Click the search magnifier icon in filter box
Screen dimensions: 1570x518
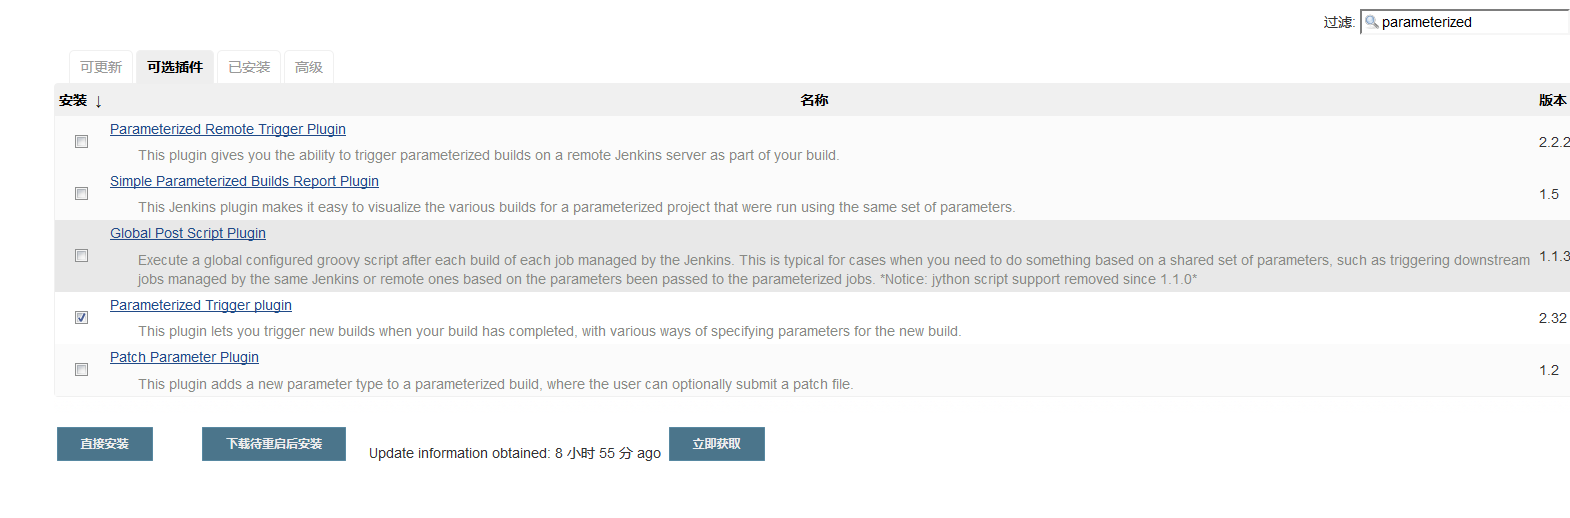[x=1372, y=22]
